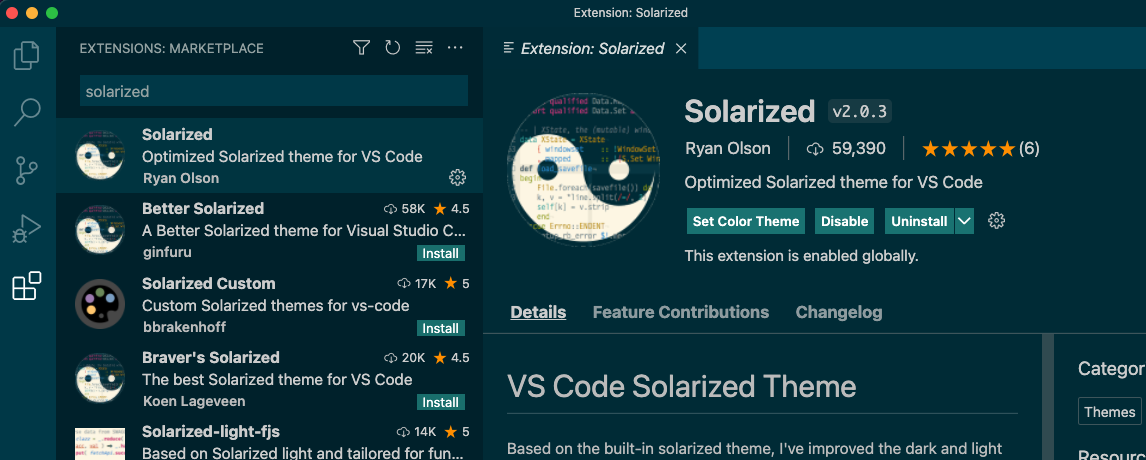Open the Run and Debug view
1146x460 pixels.
[26, 228]
